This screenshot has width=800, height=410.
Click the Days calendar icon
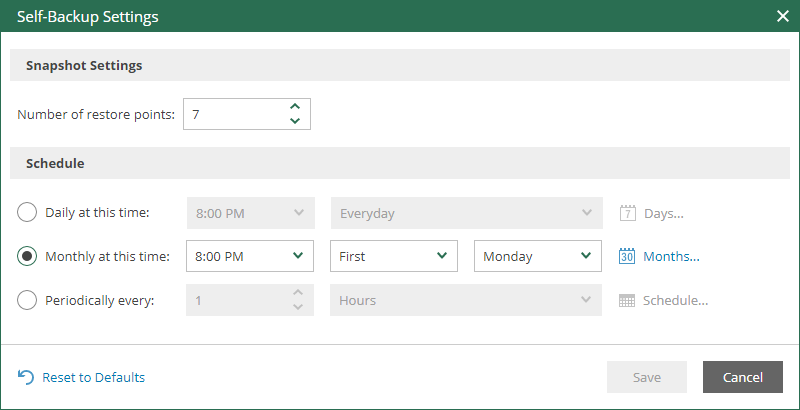(628, 213)
